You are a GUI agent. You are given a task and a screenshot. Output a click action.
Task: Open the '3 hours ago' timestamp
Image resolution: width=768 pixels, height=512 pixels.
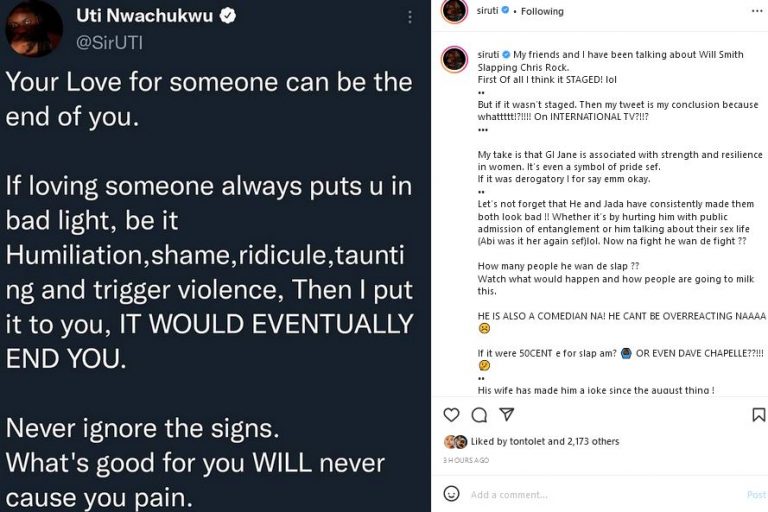(465, 460)
